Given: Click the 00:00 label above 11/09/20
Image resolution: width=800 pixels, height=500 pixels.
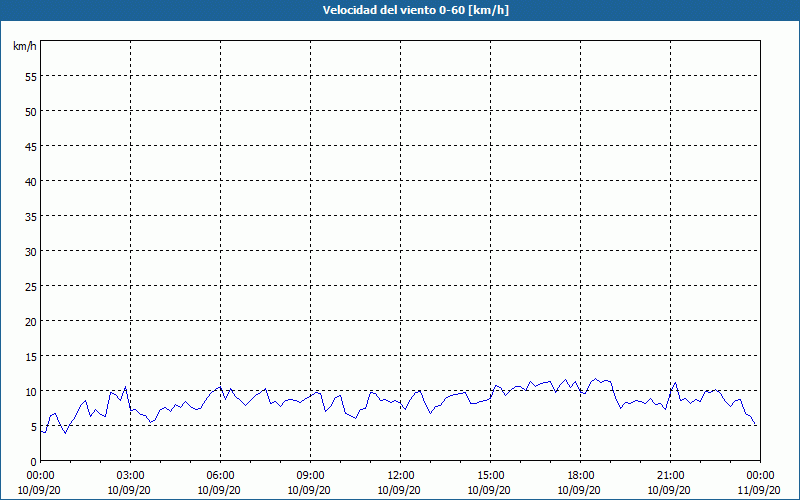Looking at the screenshot, I should [x=760, y=476].
